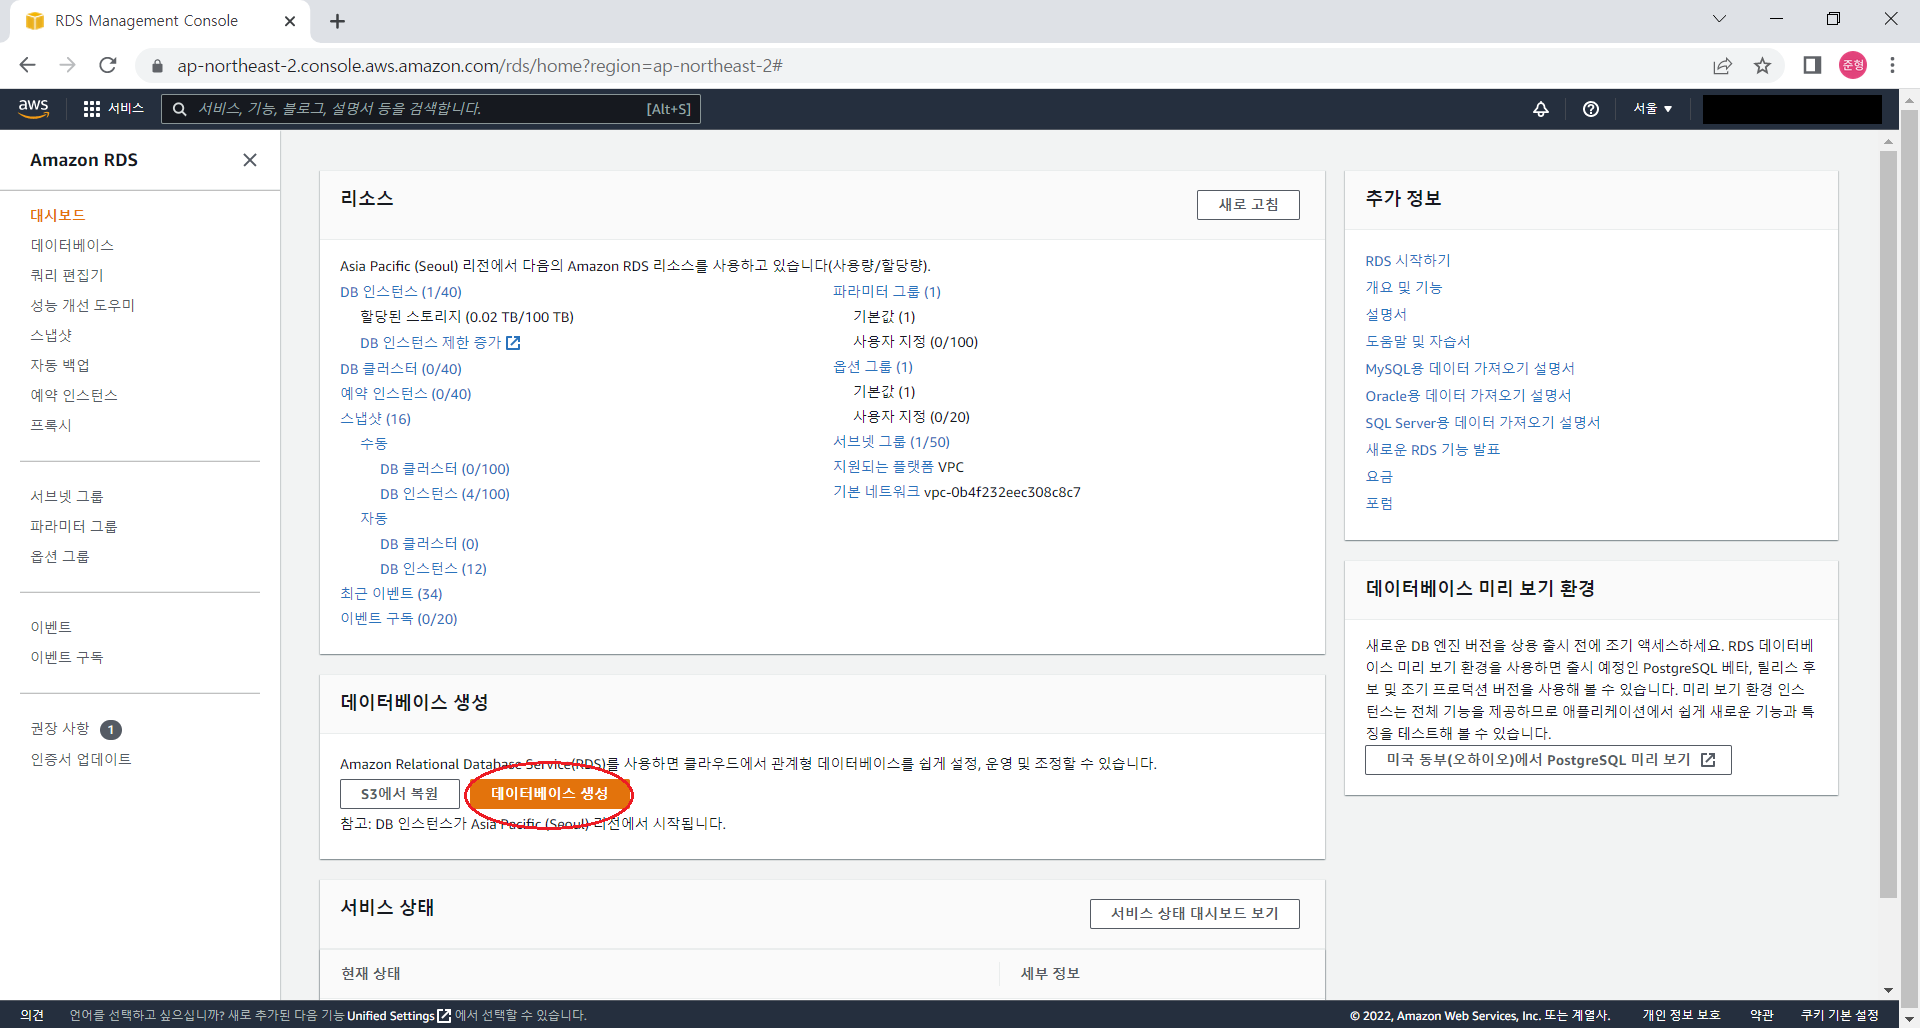Open the DB 인스턴스 (1/40) link
This screenshot has height=1028, width=1920.
point(401,292)
